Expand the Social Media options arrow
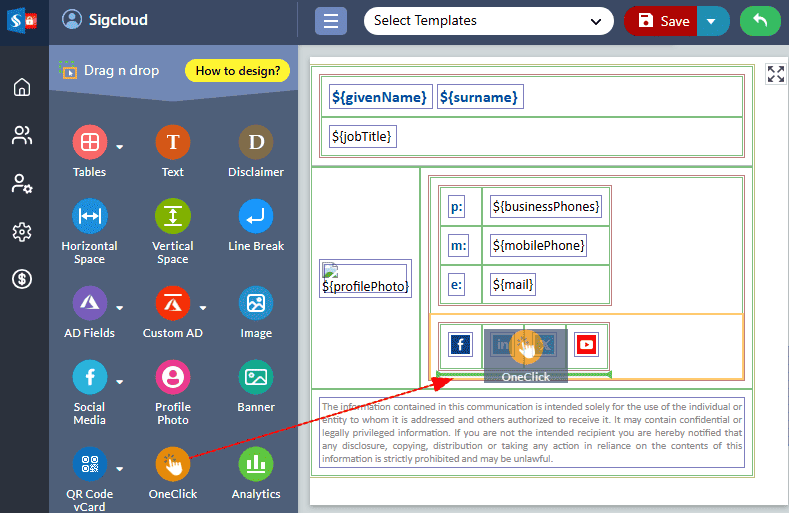Image resolution: width=789 pixels, height=513 pixels. [x=120, y=381]
